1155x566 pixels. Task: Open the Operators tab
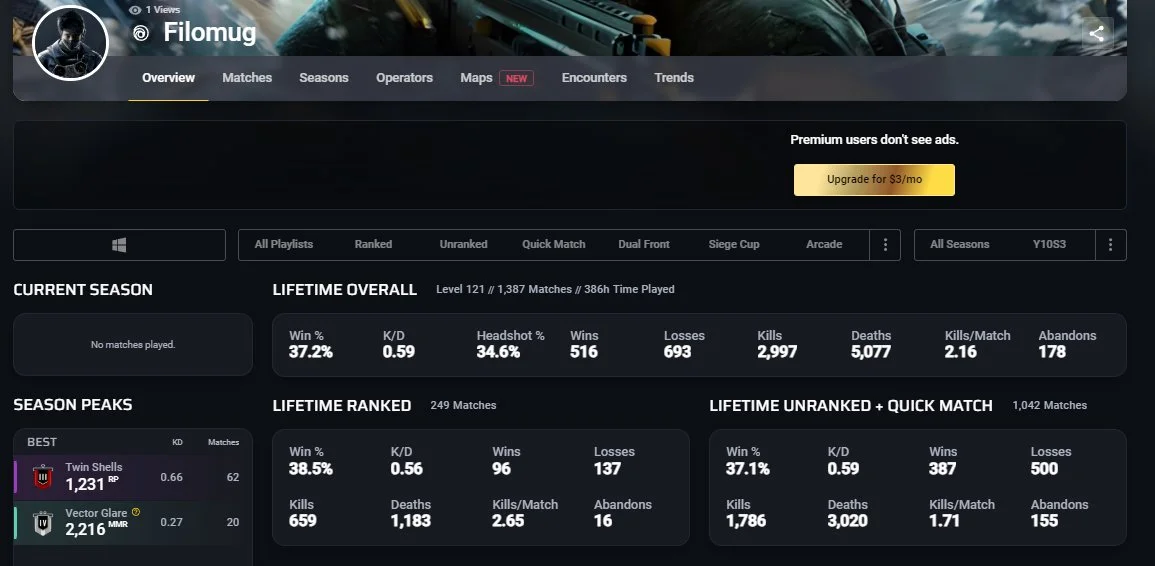[x=404, y=78]
